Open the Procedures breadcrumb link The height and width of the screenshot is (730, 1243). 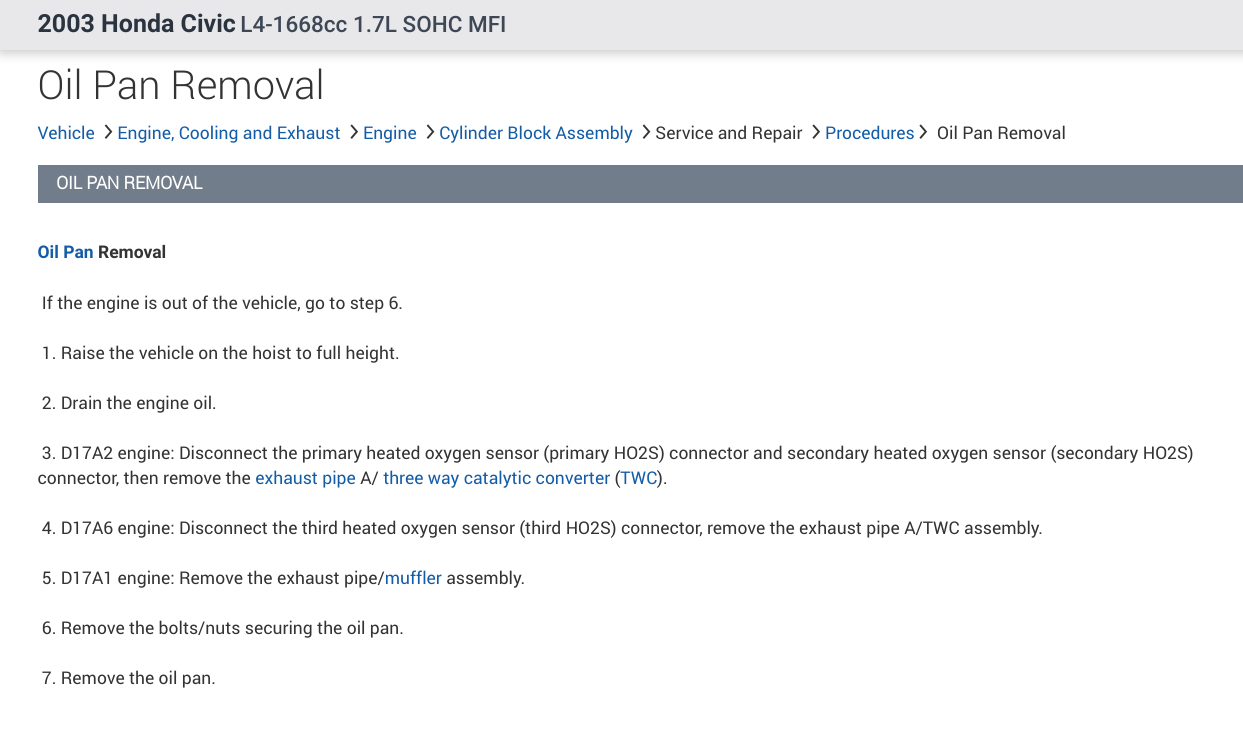[869, 133]
